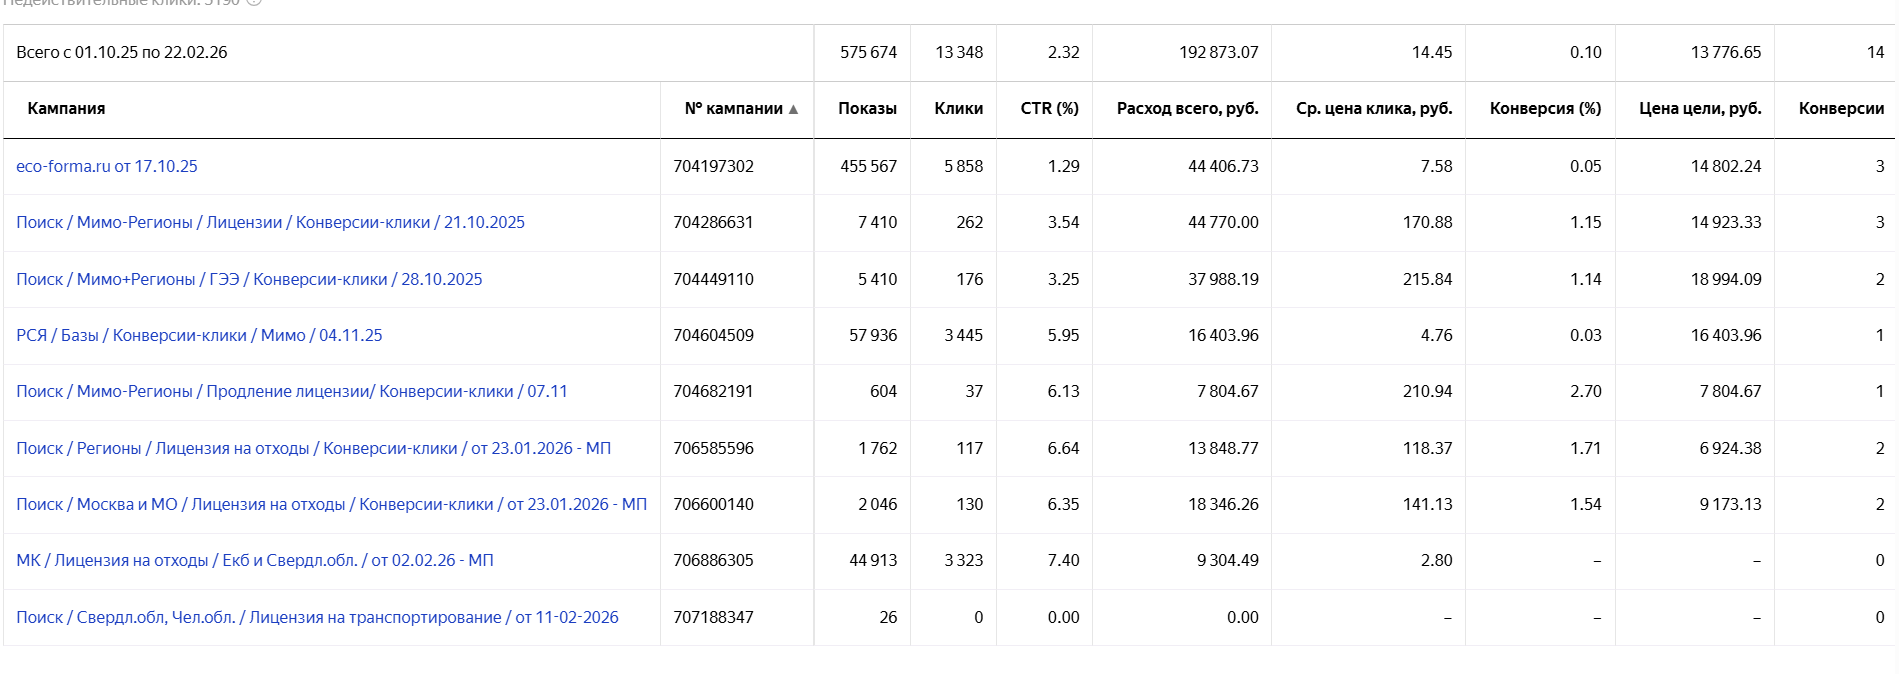Sort by Ср. цена клика header
The width and height of the screenshot is (1899, 674).
pos(1373,108)
